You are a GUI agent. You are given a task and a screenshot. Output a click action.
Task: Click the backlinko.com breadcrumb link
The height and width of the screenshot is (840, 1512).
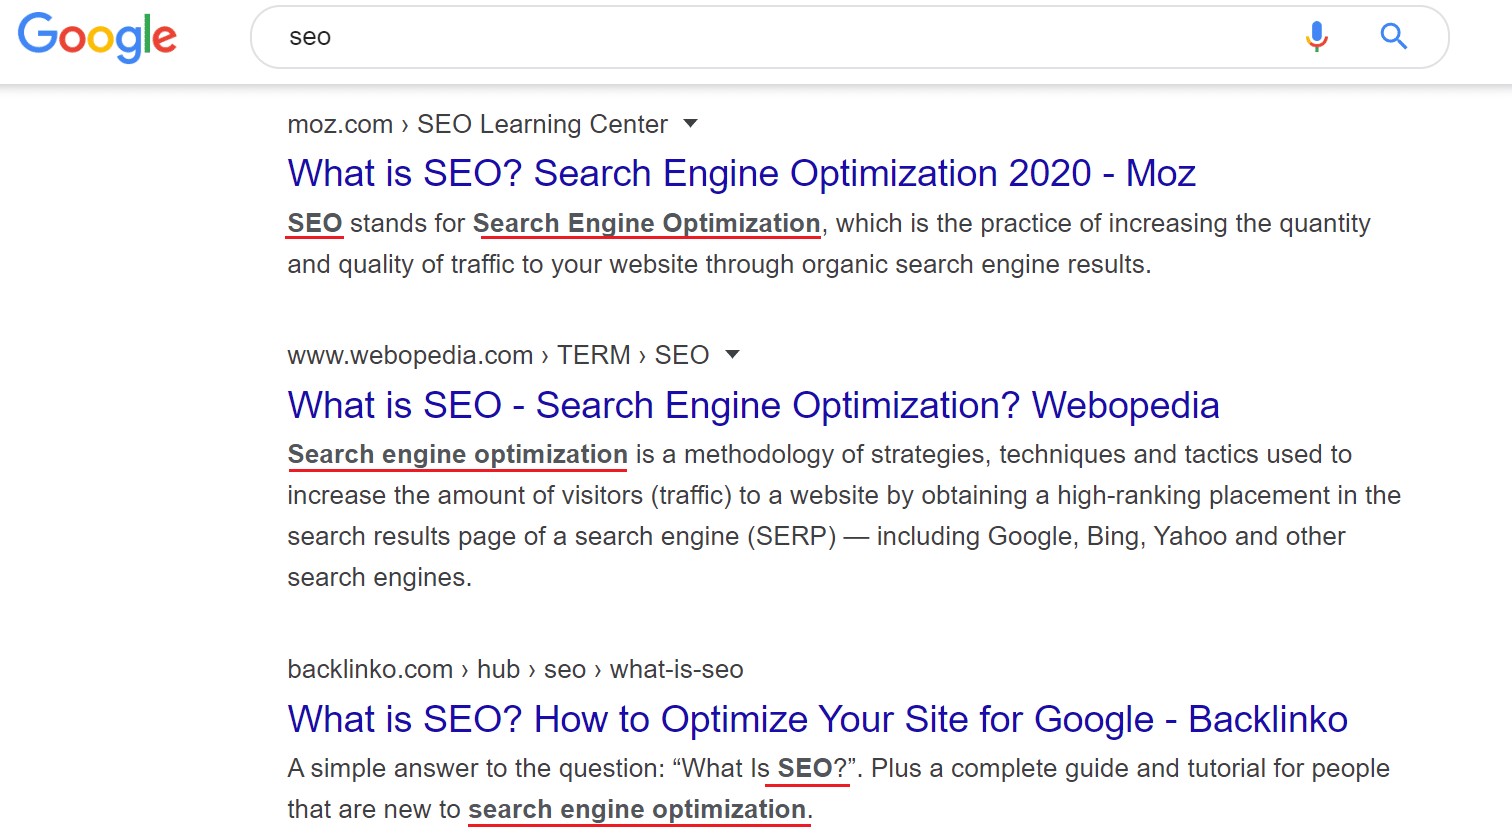pos(370,669)
